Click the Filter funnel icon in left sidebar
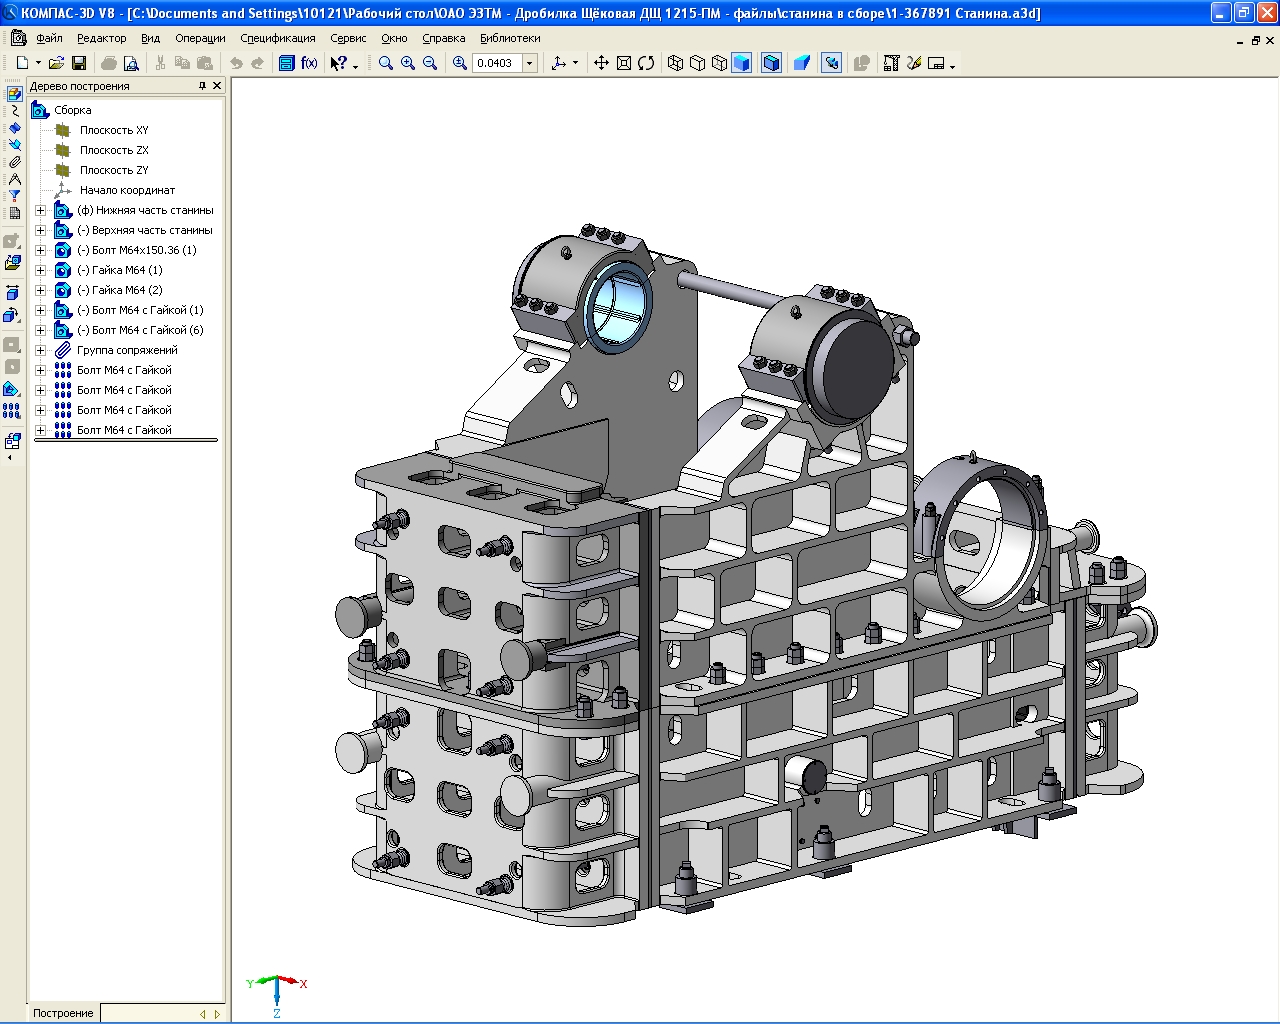This screenshot has width=1280, height=1024. pos(14,196)
